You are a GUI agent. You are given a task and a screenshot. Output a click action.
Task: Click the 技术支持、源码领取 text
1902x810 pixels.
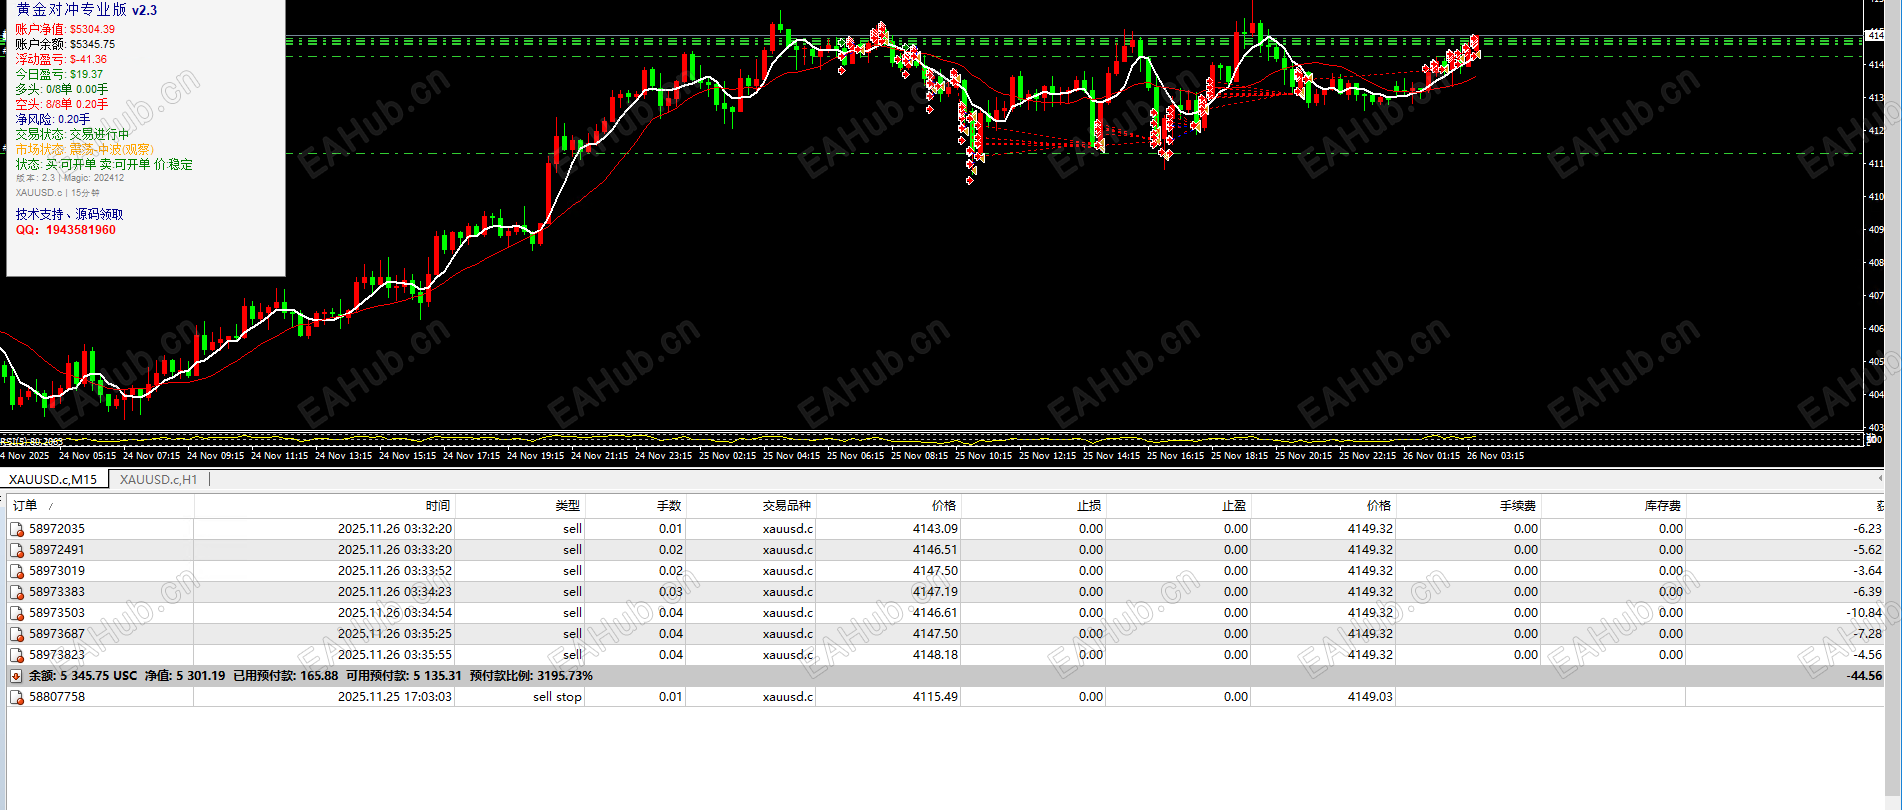click(70, 214)
